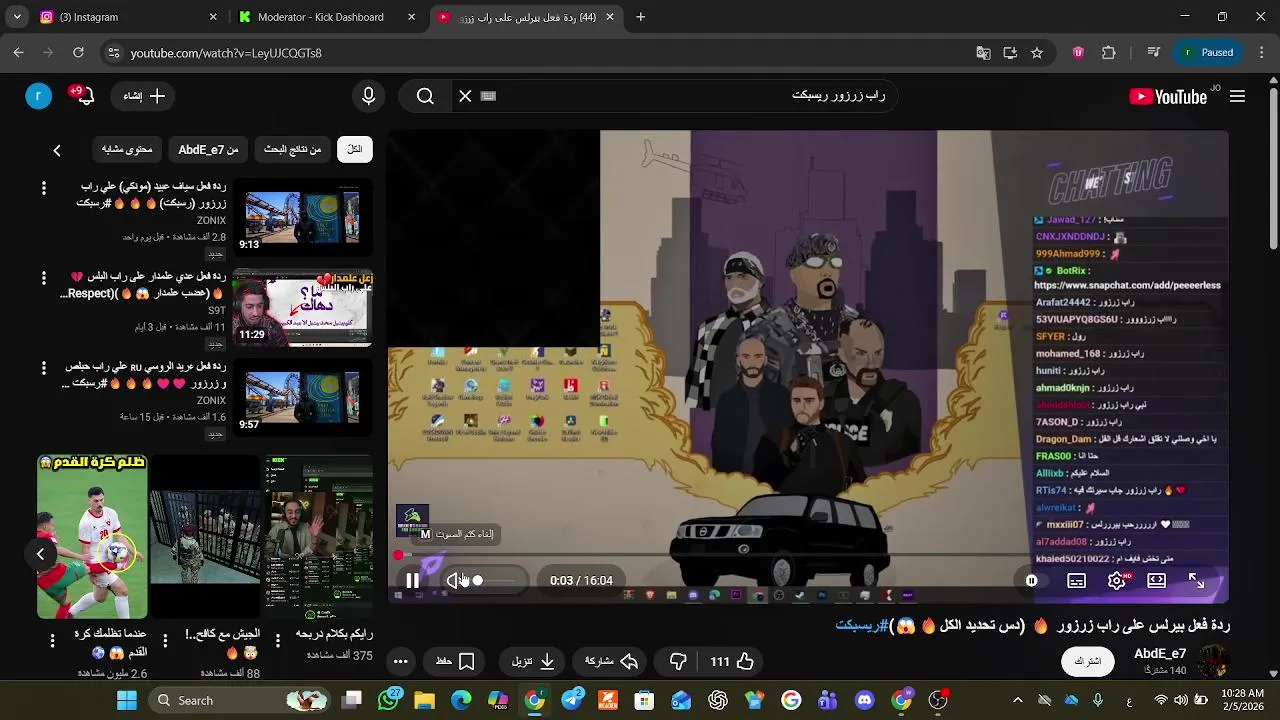Screen dimensions: 1280x720
Task: Open File Explorer from the taskbar
Action: (x=424, y=700)
